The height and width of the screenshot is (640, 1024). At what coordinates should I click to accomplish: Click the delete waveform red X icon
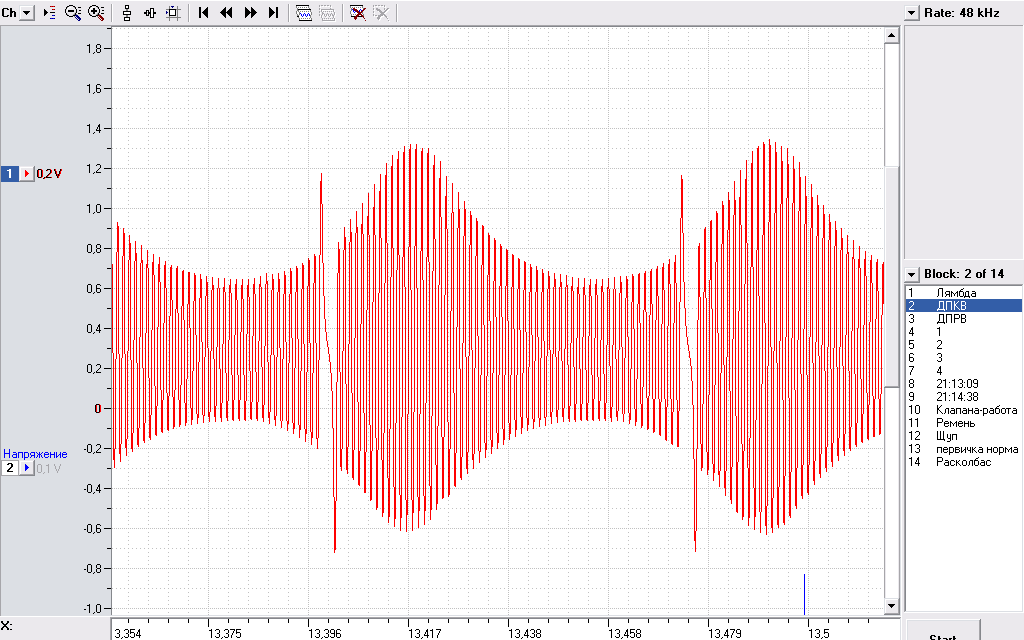tap(358, 12)
